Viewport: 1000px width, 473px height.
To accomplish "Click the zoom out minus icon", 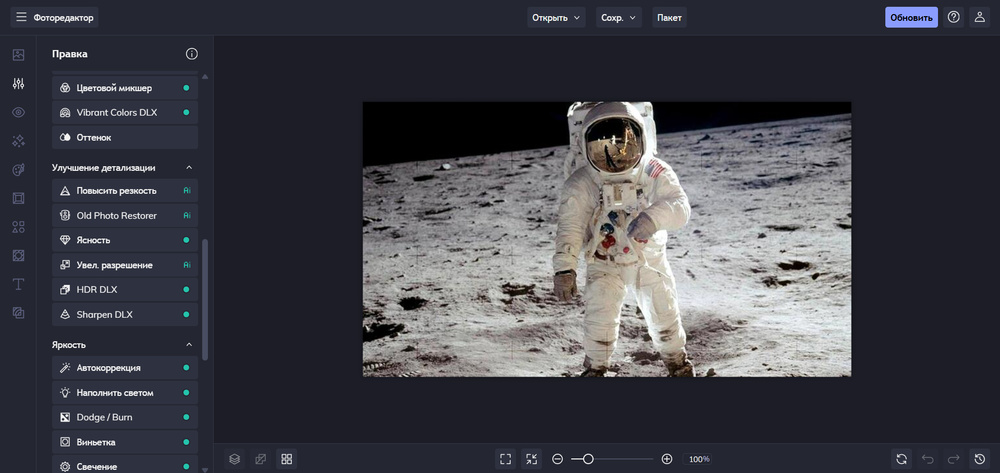I will point(557,459).
